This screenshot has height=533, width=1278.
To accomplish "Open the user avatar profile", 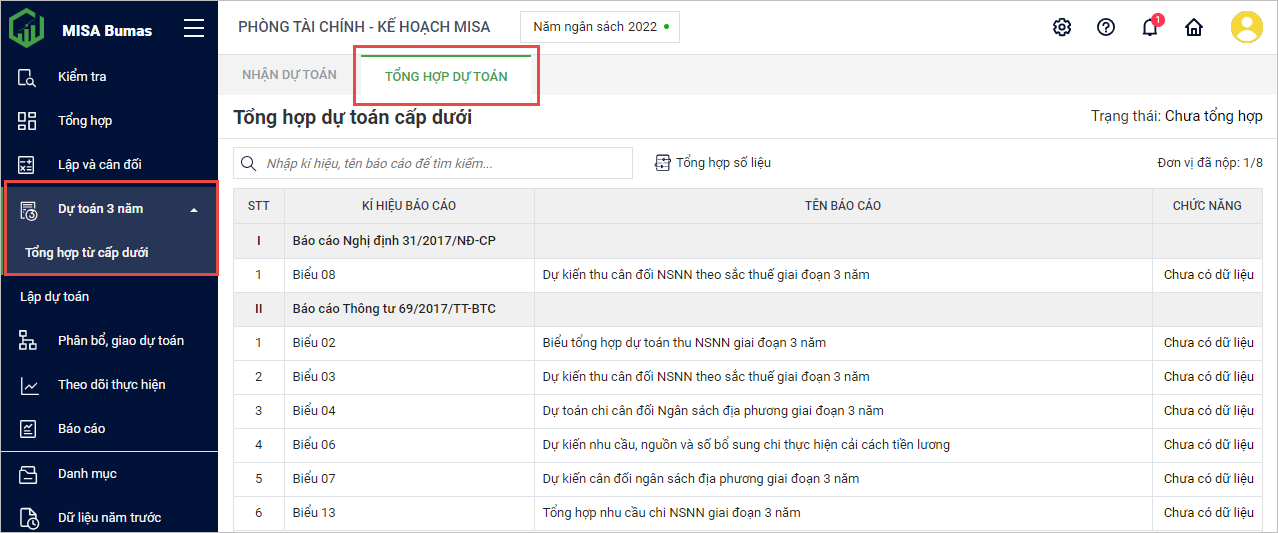I will coord(1246,27).
